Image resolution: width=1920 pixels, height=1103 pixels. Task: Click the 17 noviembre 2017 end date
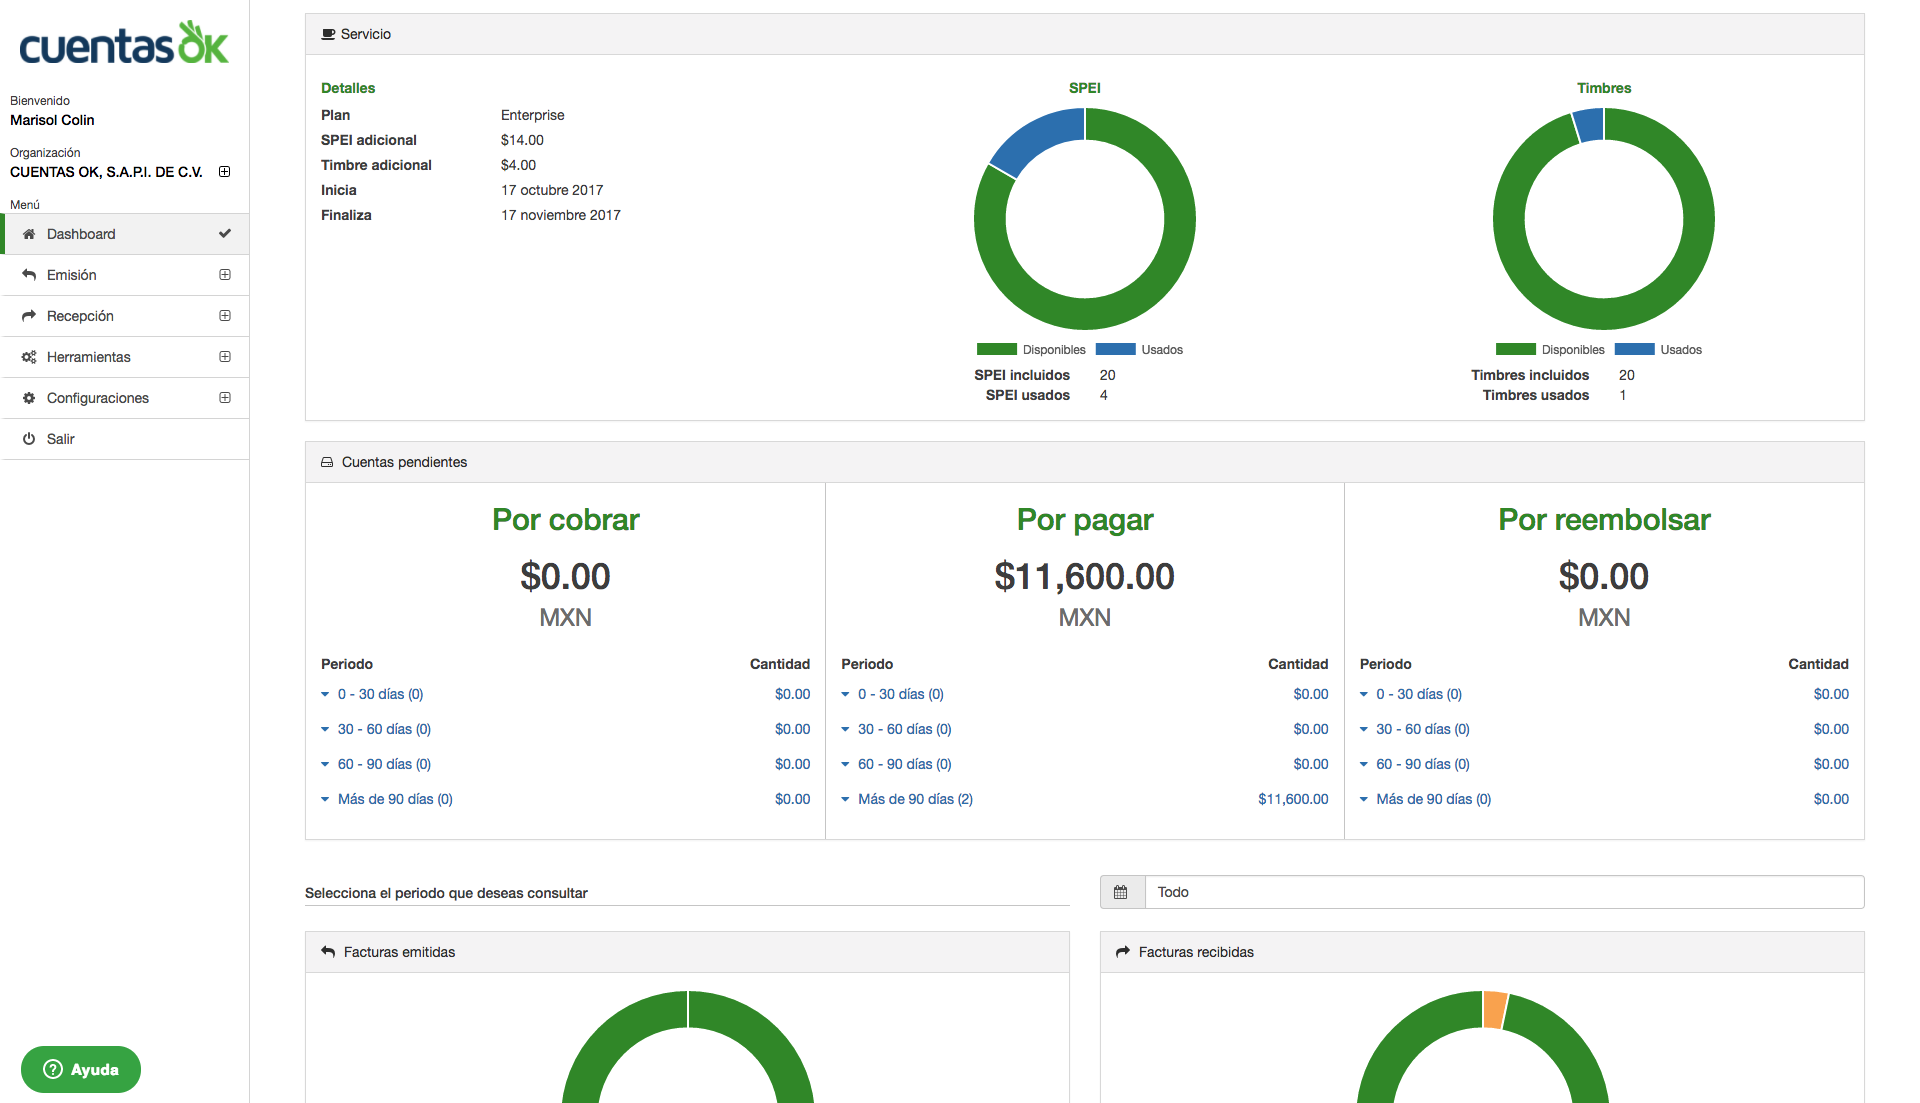point(561,215)
